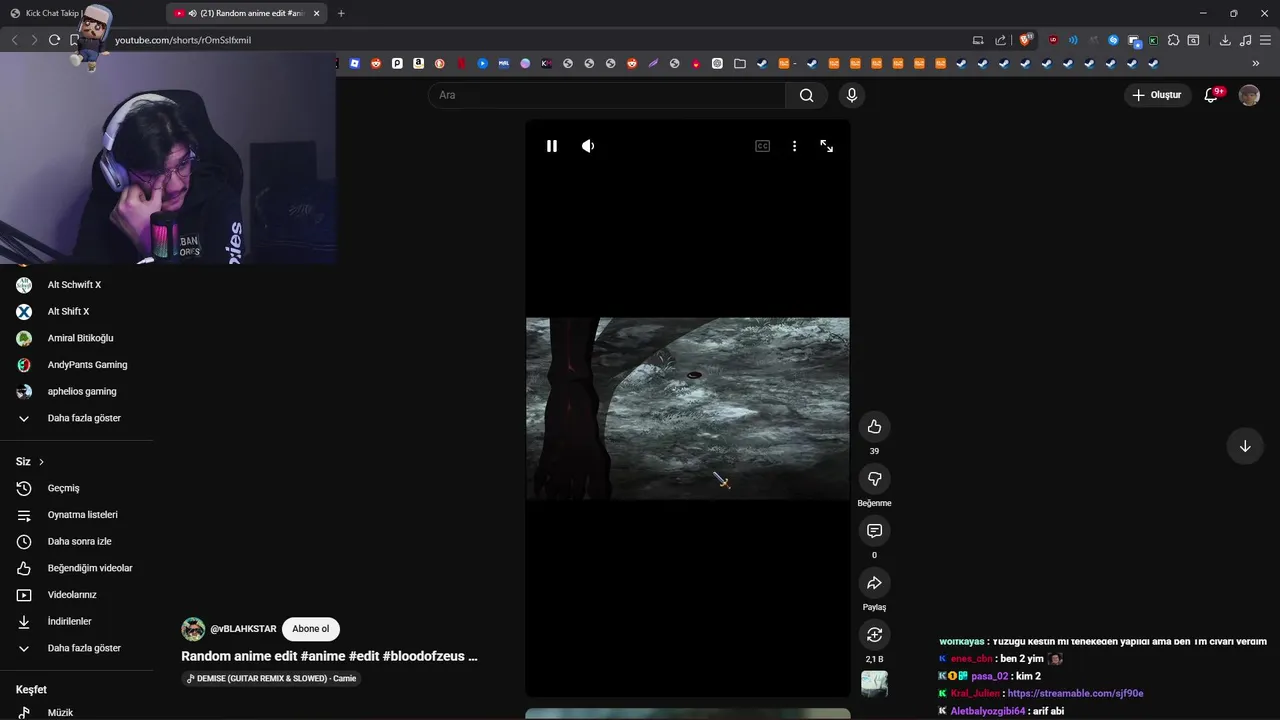Open the extensions puzzle icon
Image resolution: width=1280 pixels, height=720 pixels.
(x=1173, y=40)
